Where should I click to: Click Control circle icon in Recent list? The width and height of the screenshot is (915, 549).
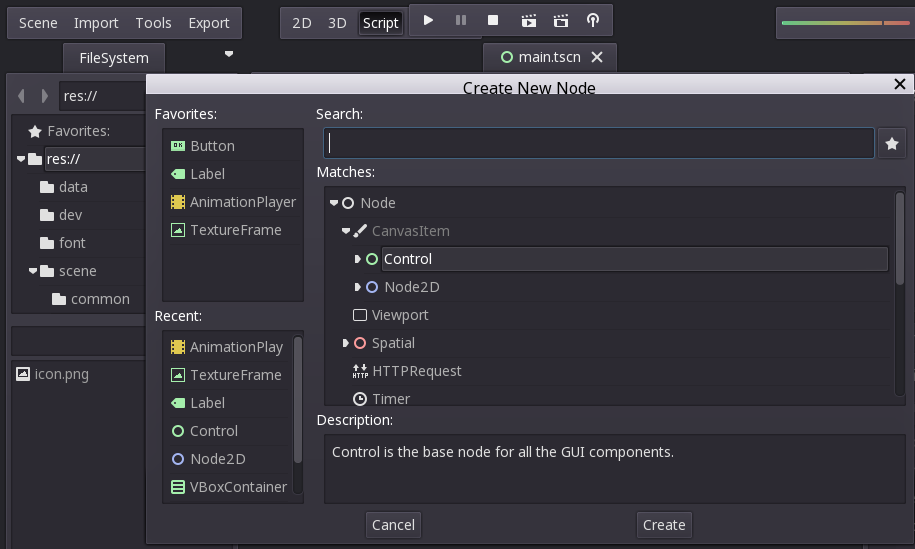[x=178, y=431]
